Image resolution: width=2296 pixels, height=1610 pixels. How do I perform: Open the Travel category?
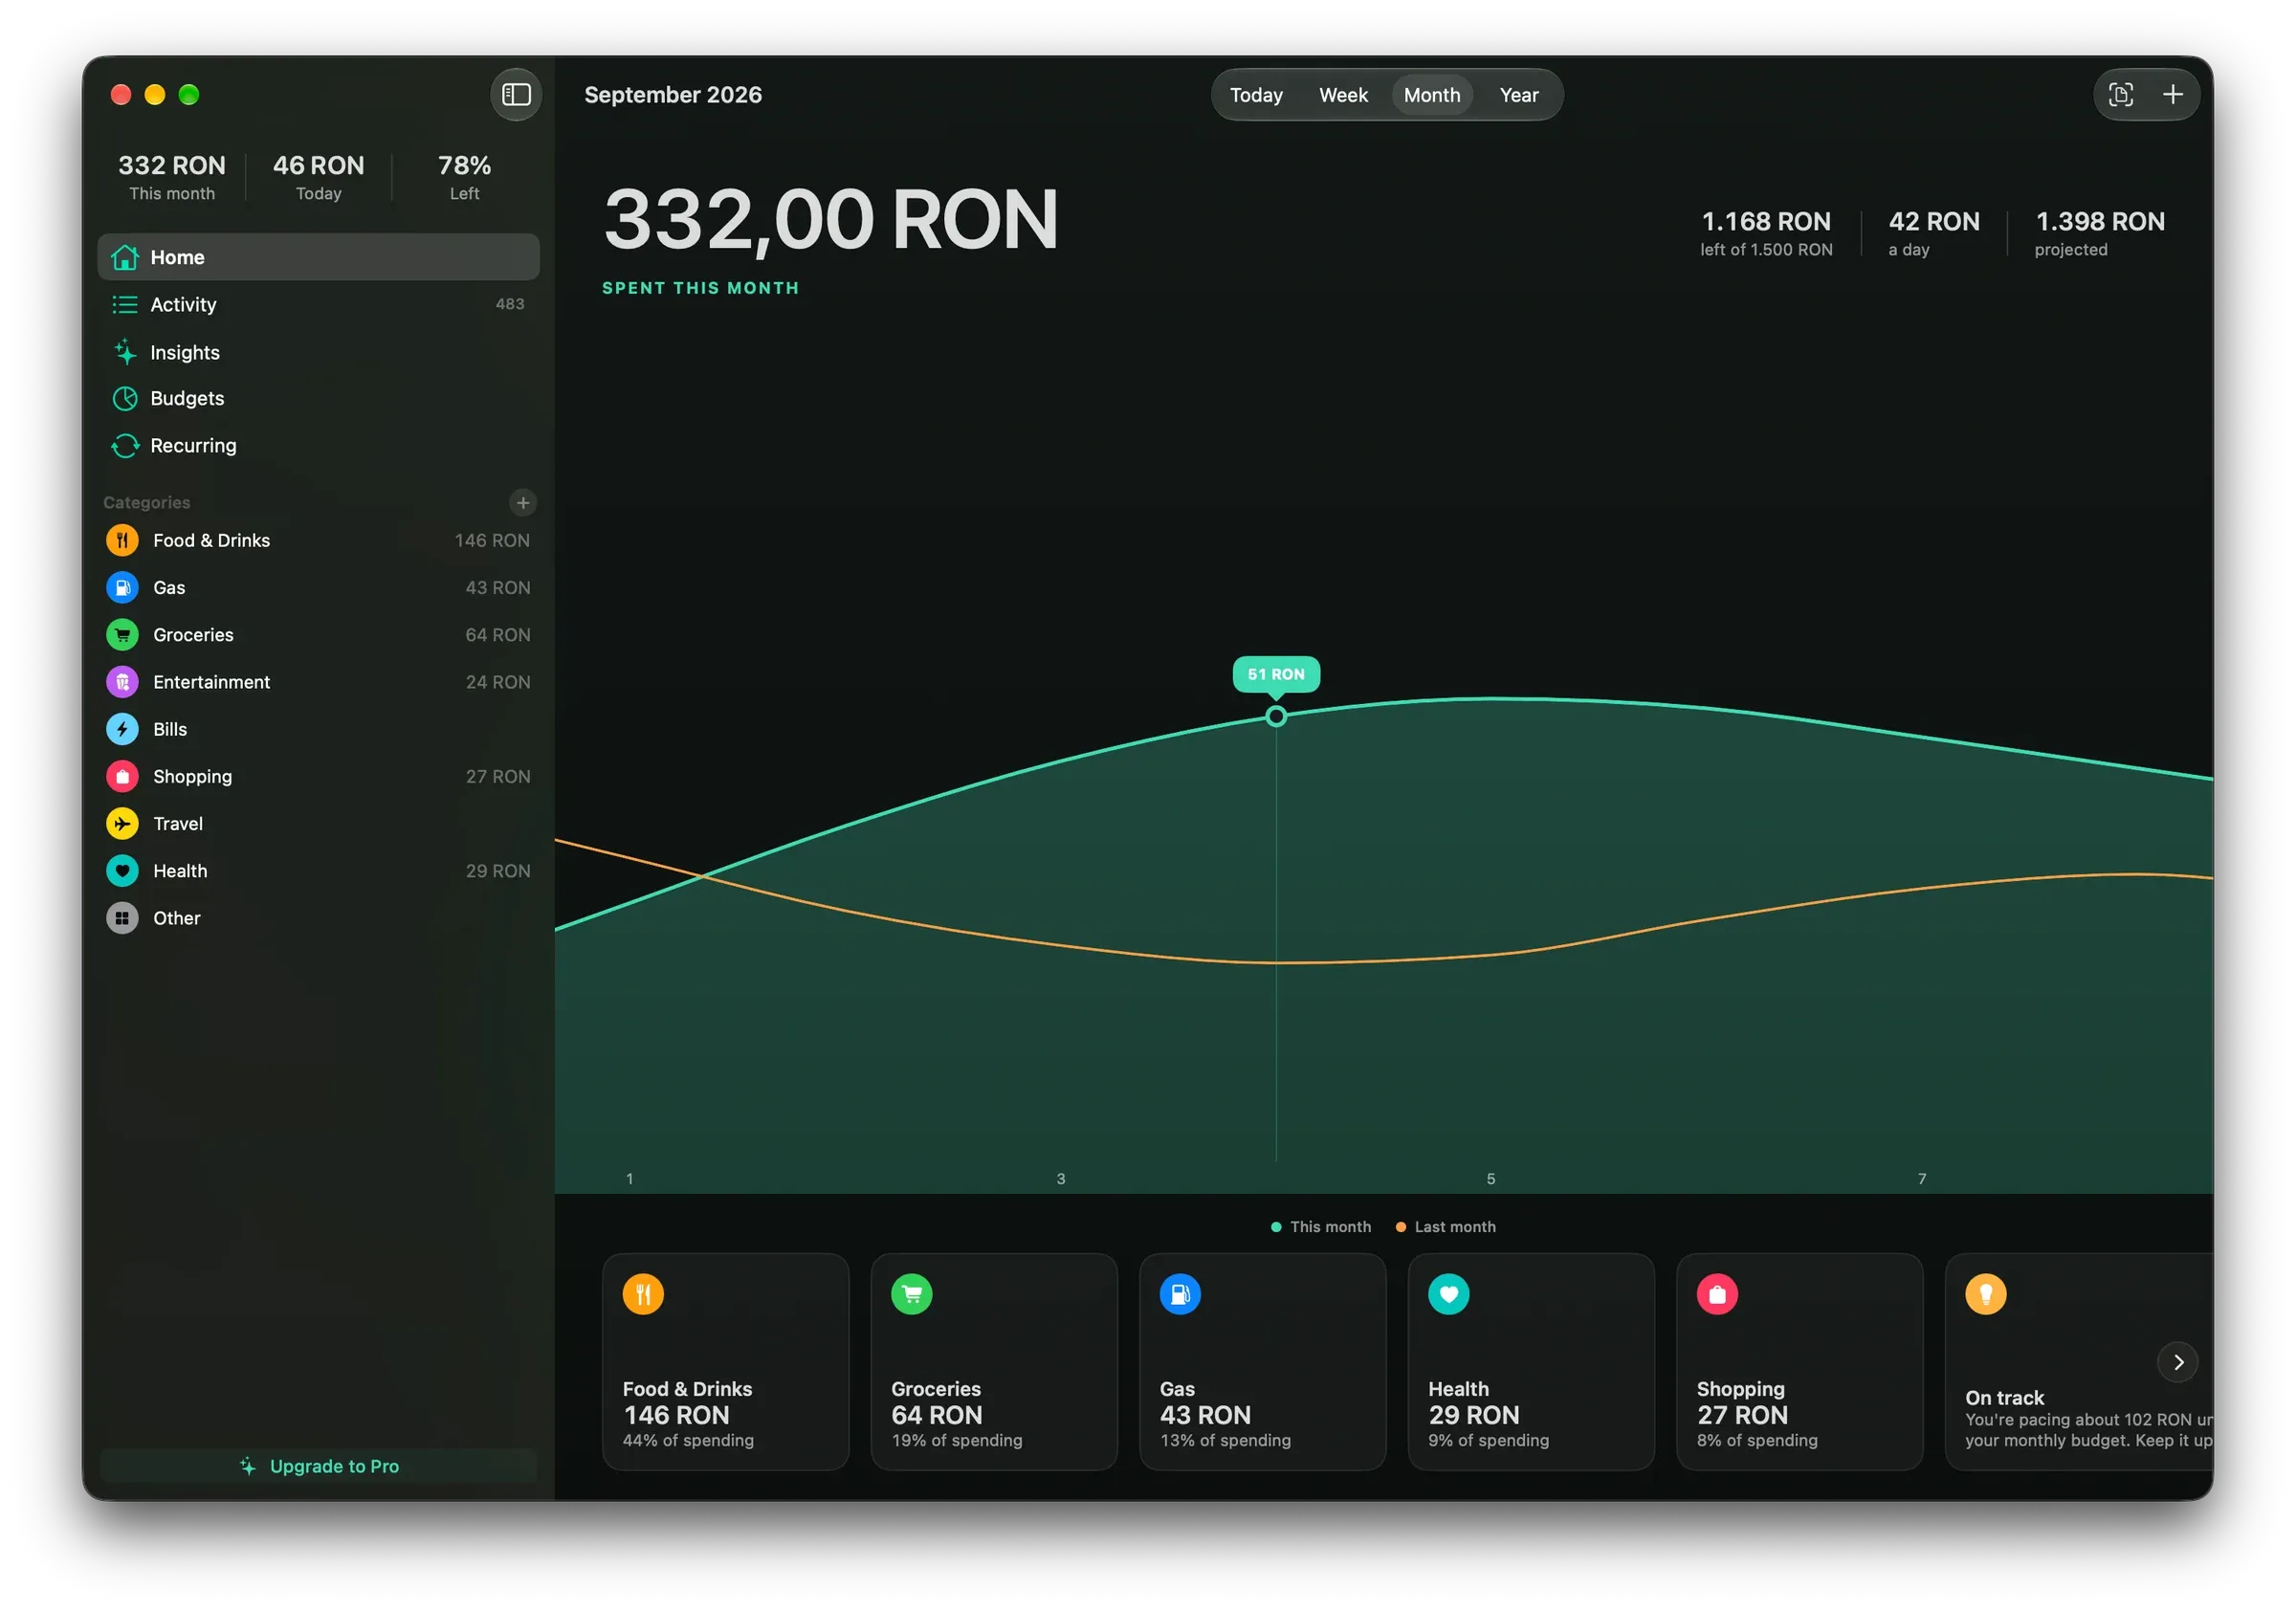click(x=318, y=824)
